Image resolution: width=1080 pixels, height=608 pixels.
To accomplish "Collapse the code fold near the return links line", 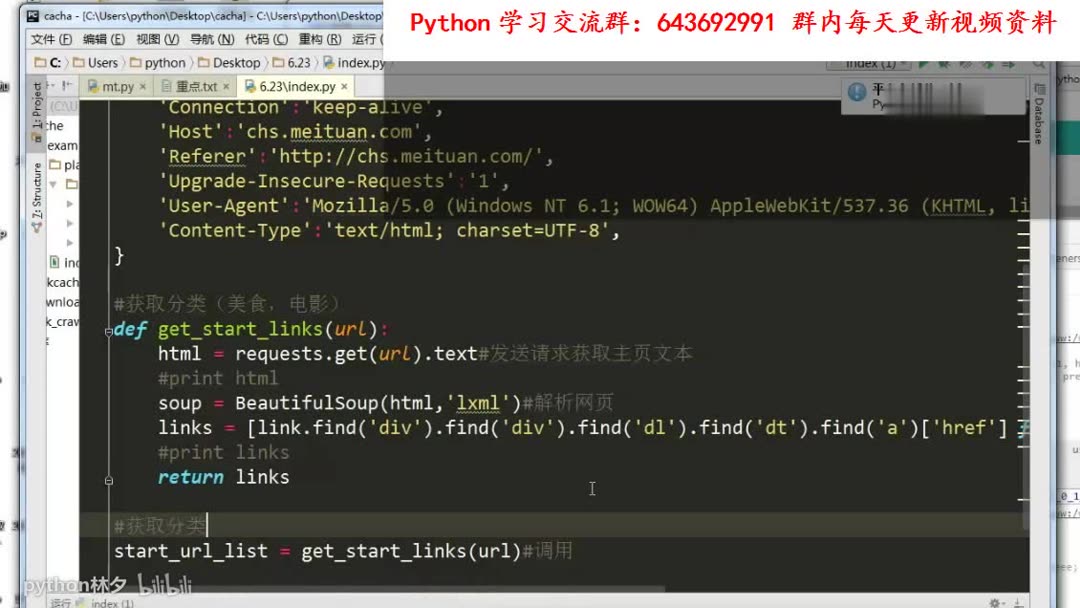I will tap(108, 481).
